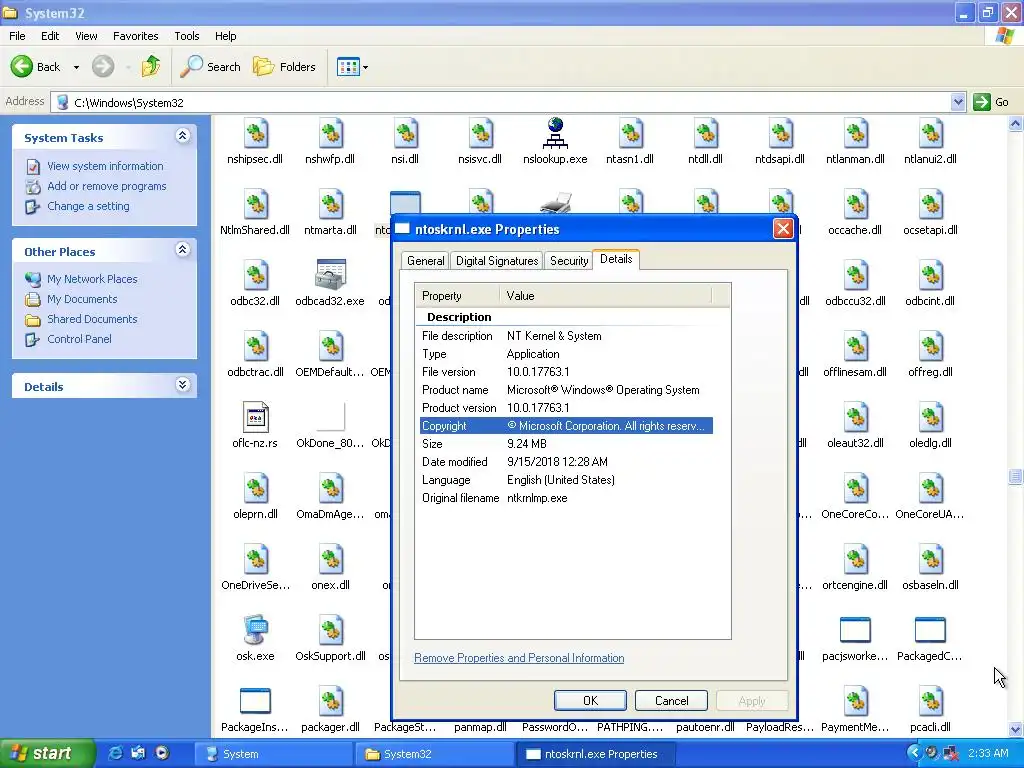Select the offreg.dll file icon
The height and width of the screenshot is (768, 1024).
click(930, 345)
